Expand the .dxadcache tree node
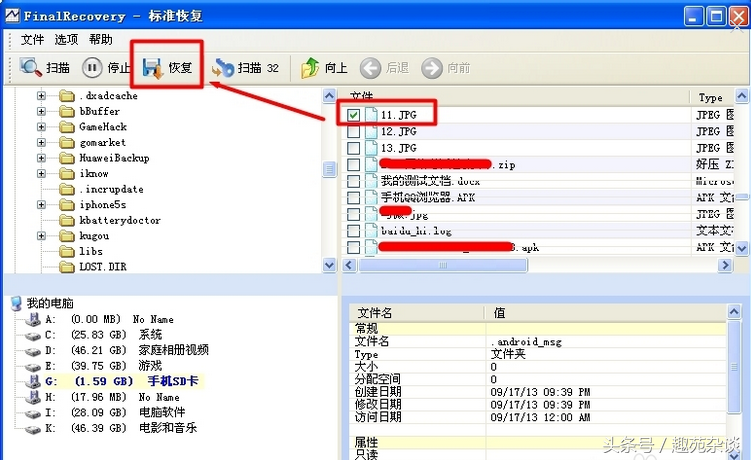The width and height of the screenshot is (751, 460). [41, 96]
